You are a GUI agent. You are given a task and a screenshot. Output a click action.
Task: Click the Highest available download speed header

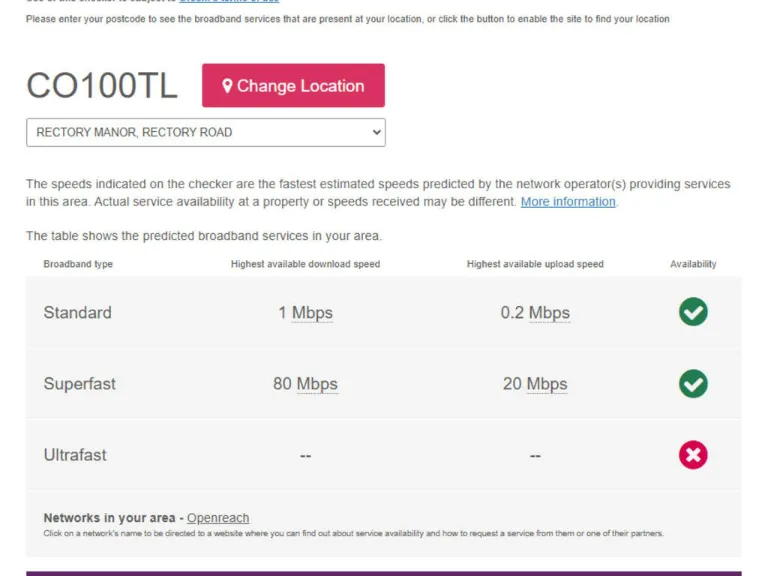click(x=305, y=264)
